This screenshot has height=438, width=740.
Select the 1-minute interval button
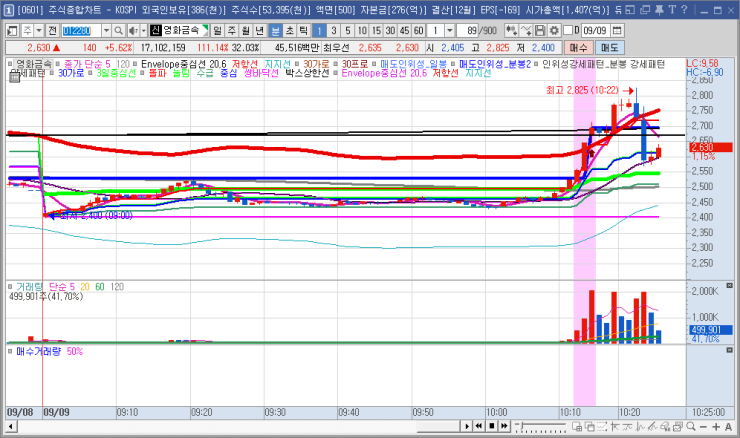[319, 31]
